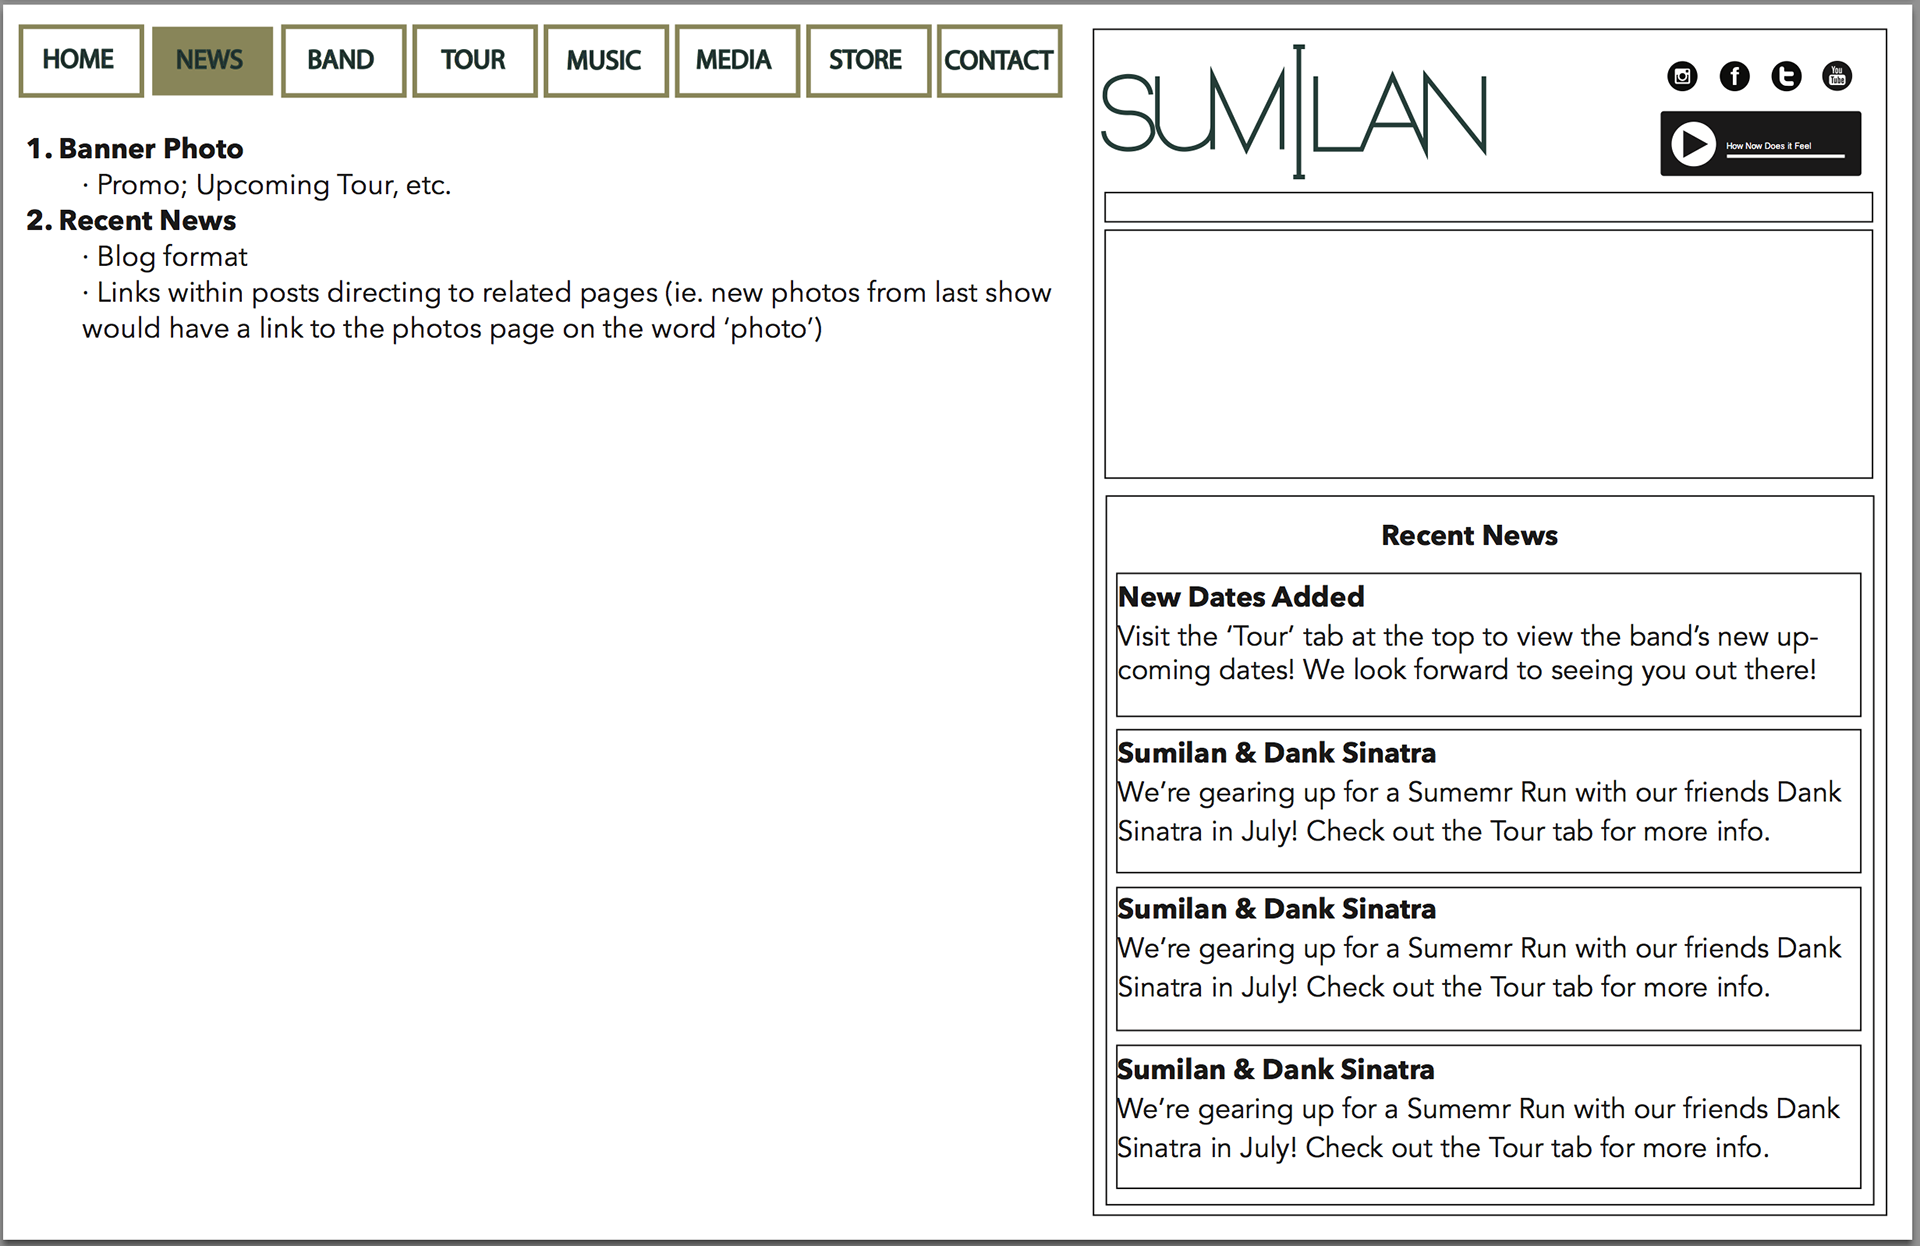Click the Recent News section heading

pyautogui.click(x=1469, y=536)
